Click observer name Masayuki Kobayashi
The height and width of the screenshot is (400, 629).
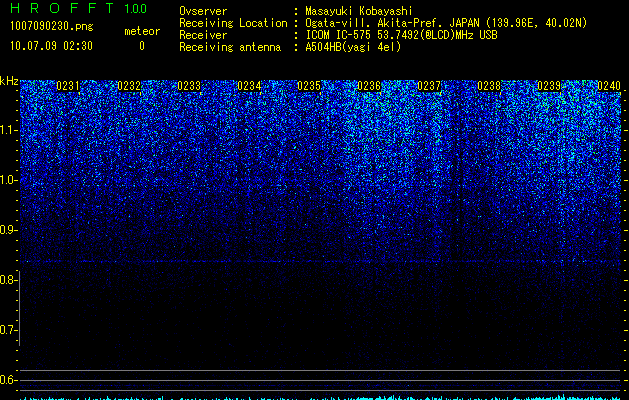pos(359,11)
